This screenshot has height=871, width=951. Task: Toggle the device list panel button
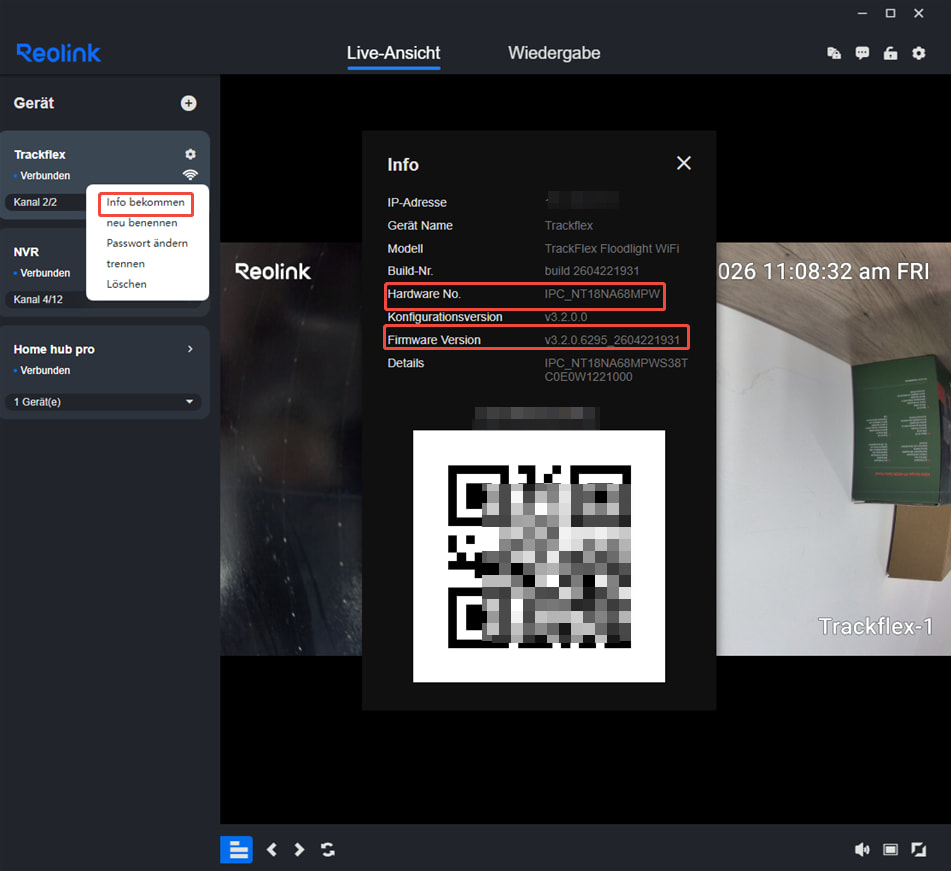[x=237, y=849]
